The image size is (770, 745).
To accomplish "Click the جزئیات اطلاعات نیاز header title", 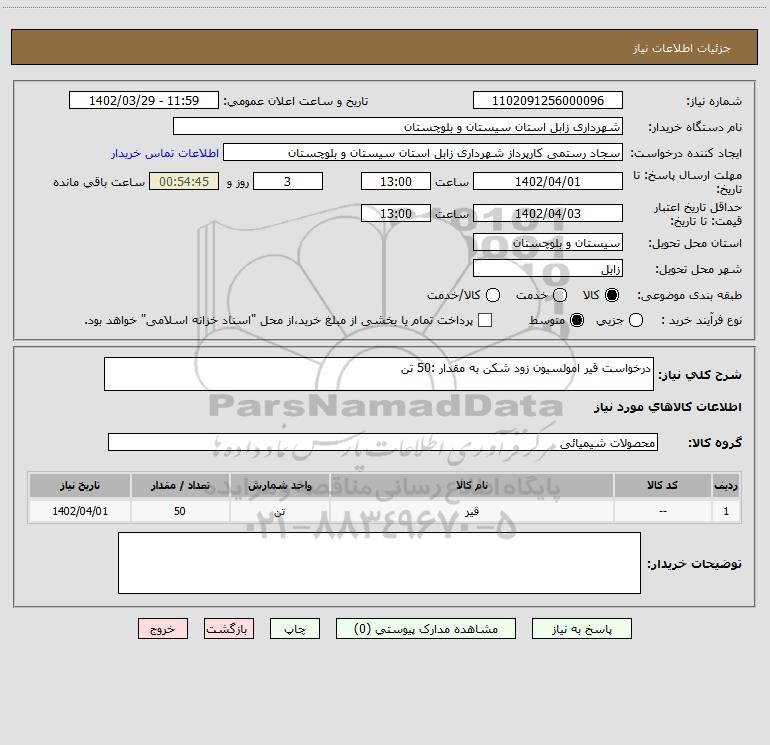I will pos(682,48).
